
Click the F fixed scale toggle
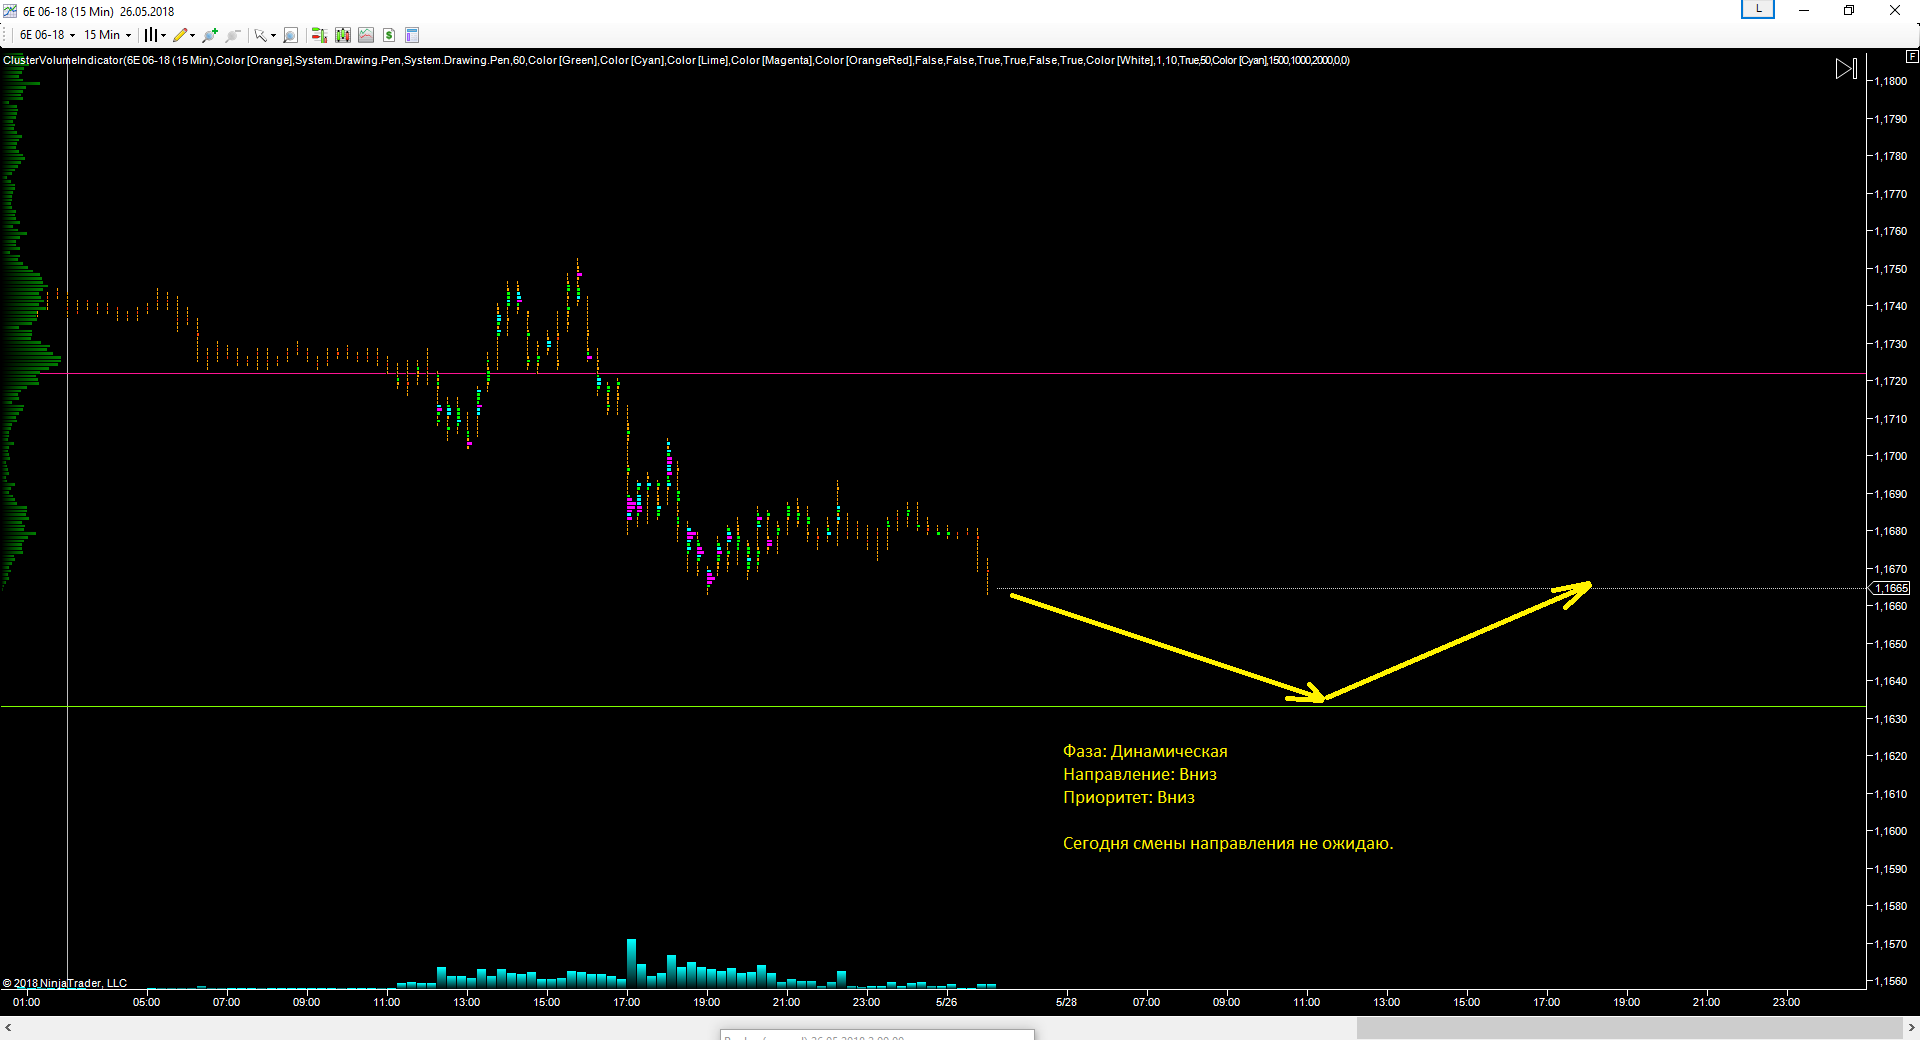pyautogui.click(x=1912, y=56)
